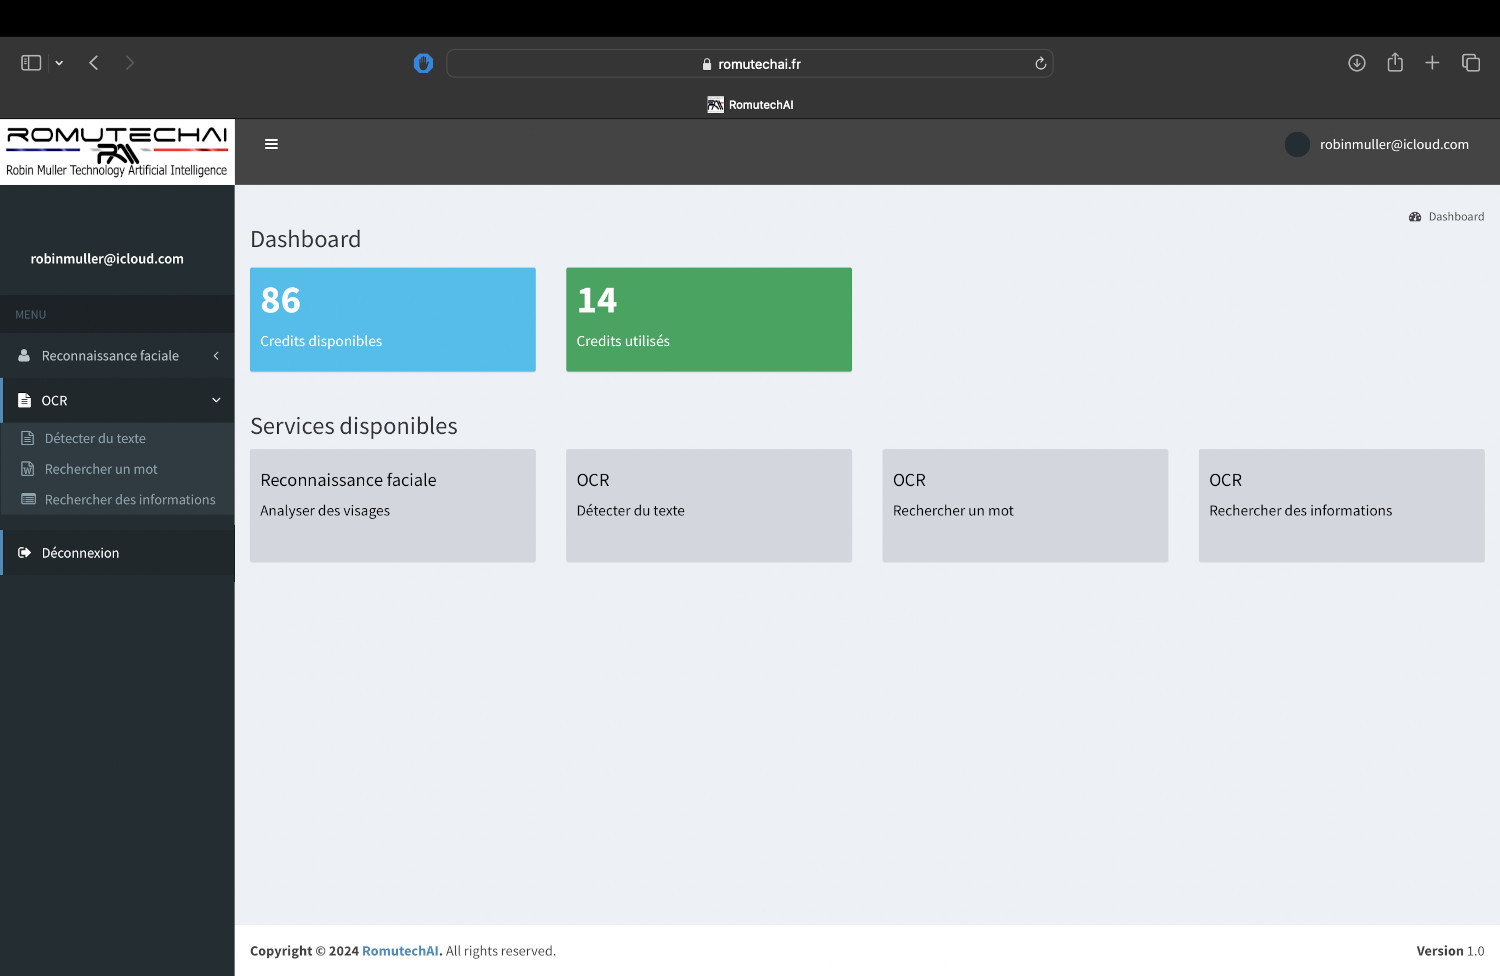
Task: Click the romutechai.fr address bar
Action: point(750,64)
